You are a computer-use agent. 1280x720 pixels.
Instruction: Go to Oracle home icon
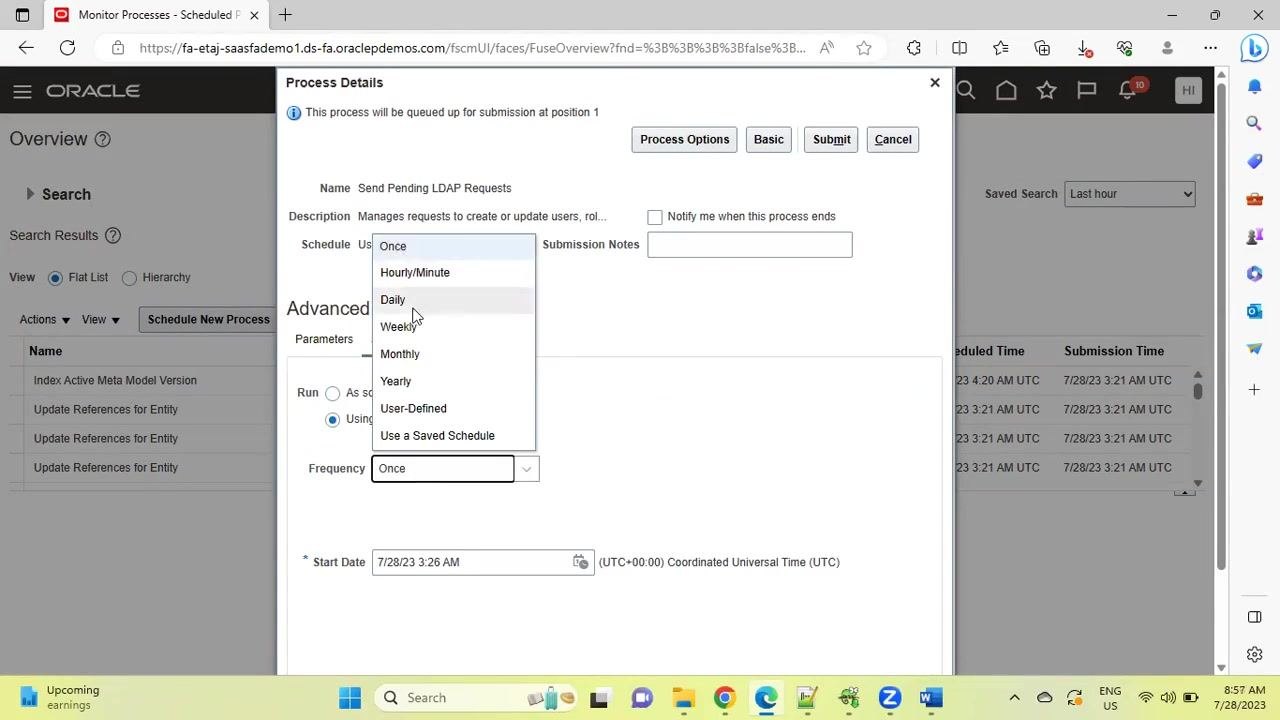tap(1006, 91)
